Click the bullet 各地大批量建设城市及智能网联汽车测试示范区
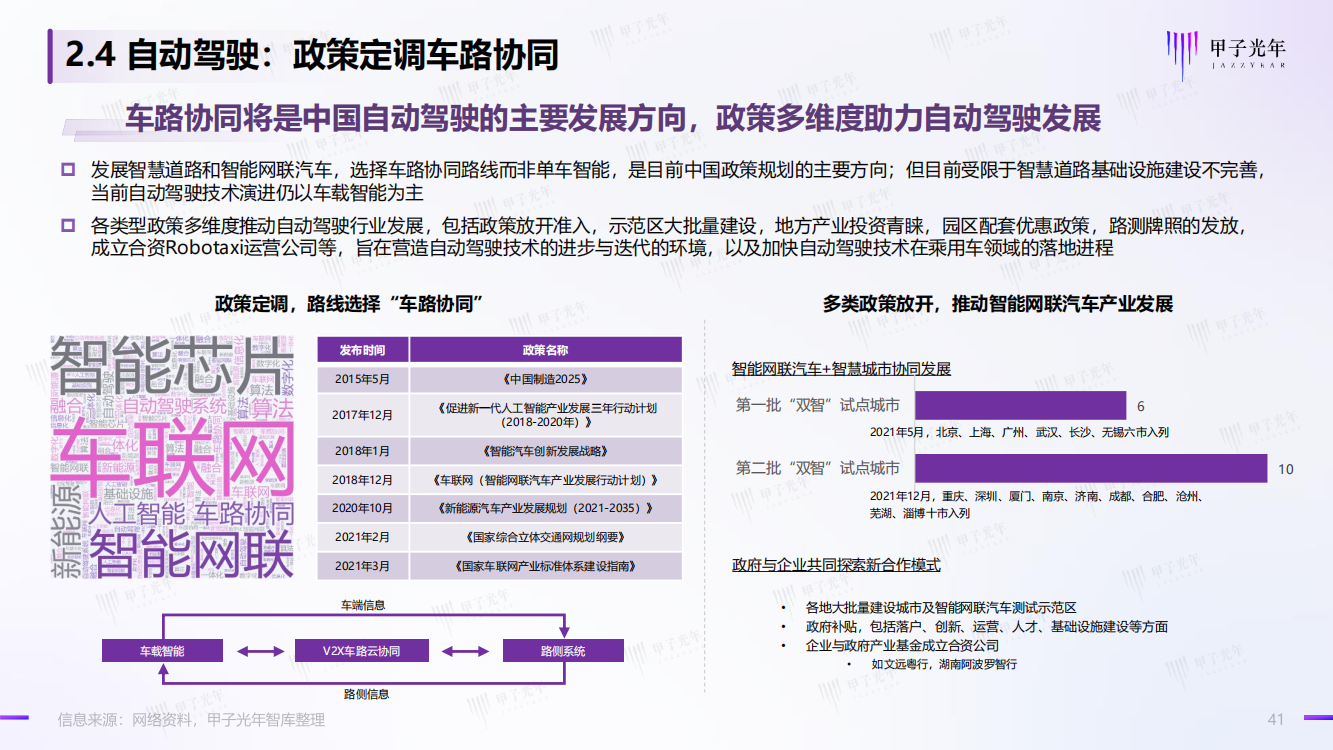1333x750 pixels. [940, 607]
